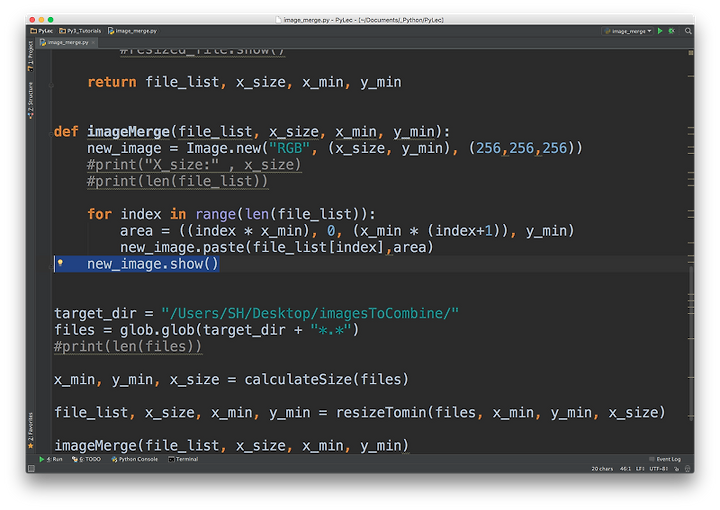The width and height of the screenshot is (720, 510).
Task: Click the '20 chars' selection info in status bar
Action: [602, 469]
